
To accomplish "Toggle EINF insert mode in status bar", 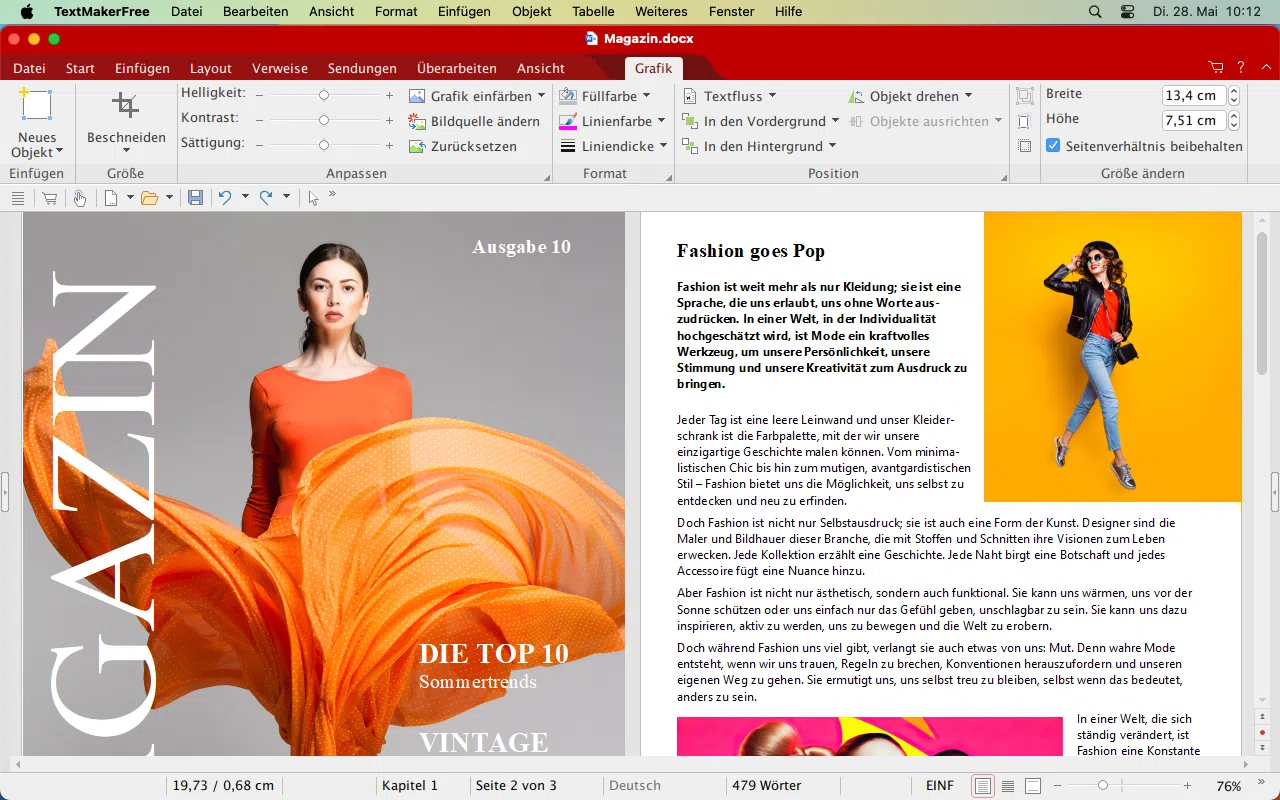I will click(940, 786).
